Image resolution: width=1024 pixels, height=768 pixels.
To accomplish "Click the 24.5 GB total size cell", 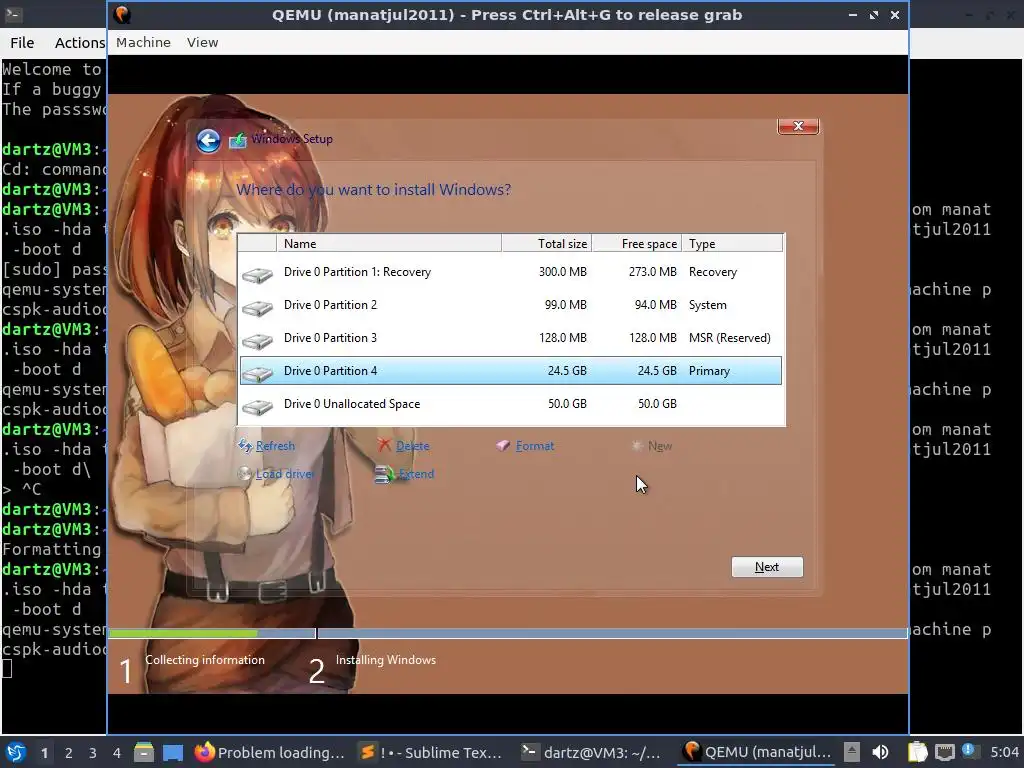I will pyautogui.click(x=567, y=371).
